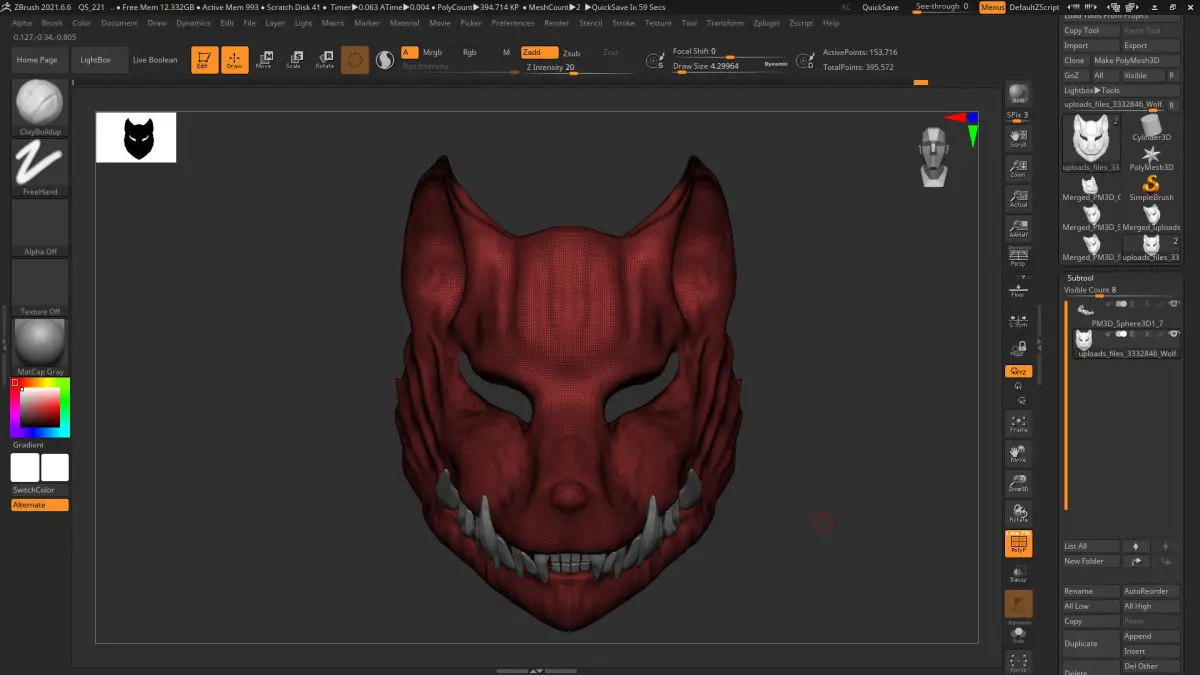Activate the Scale transform mode
The width and height of the screenshot is (1200, 675).
tap(293, 60)
